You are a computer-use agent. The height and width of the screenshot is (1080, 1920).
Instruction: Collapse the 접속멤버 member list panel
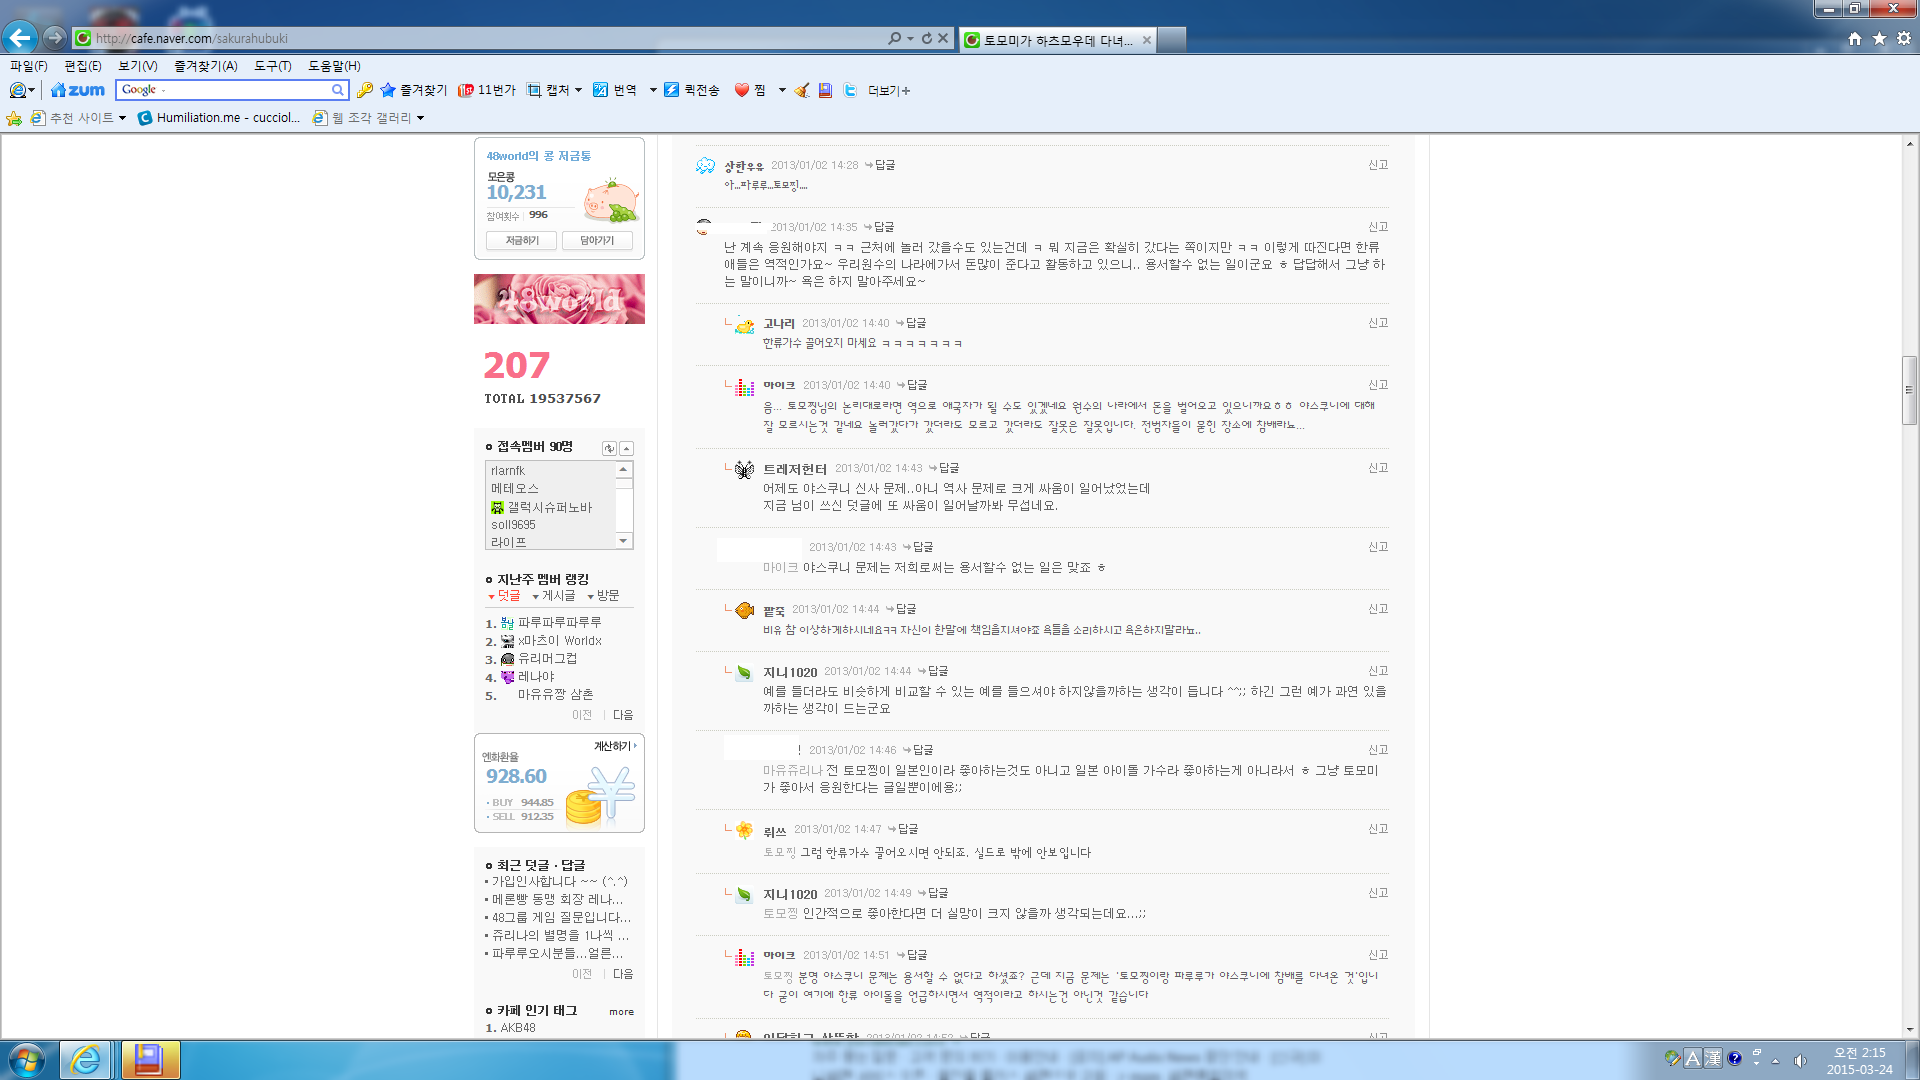(627, 448)
